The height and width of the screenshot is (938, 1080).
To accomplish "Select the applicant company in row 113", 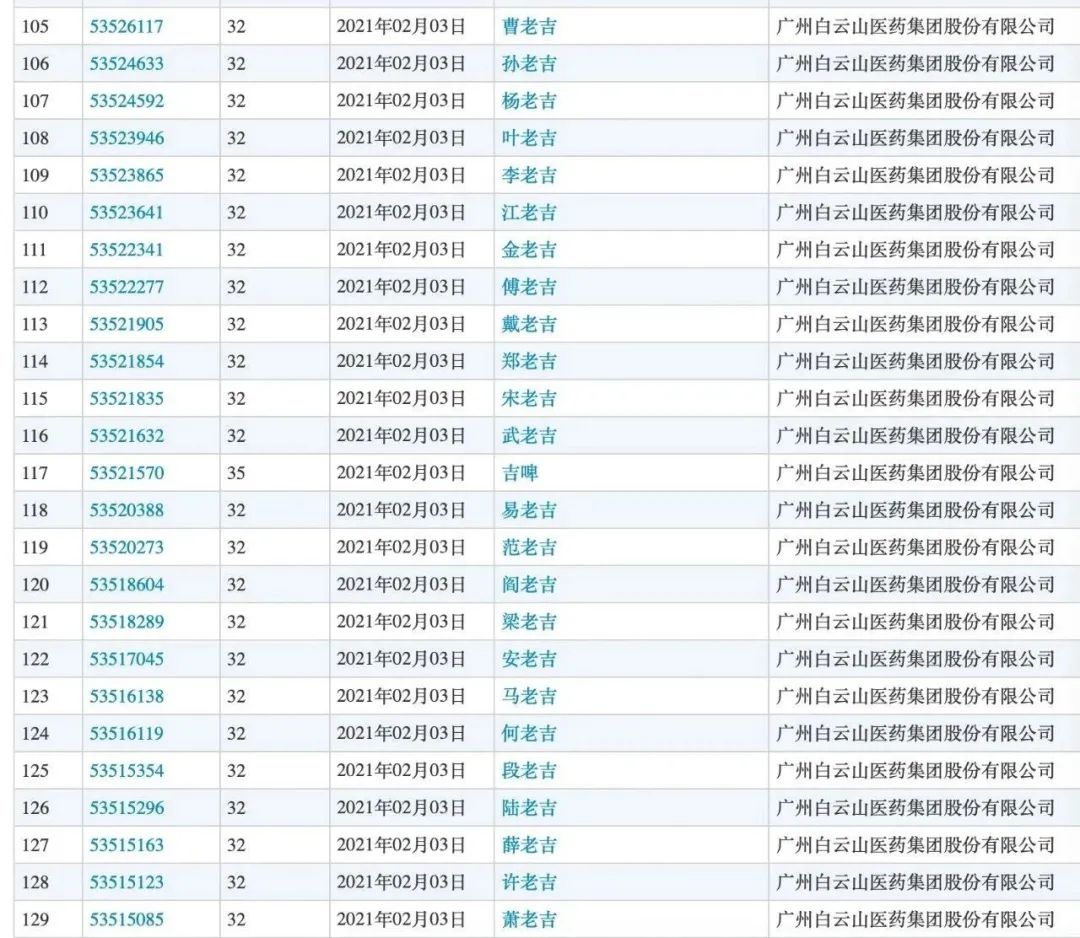I will [915, 324].
